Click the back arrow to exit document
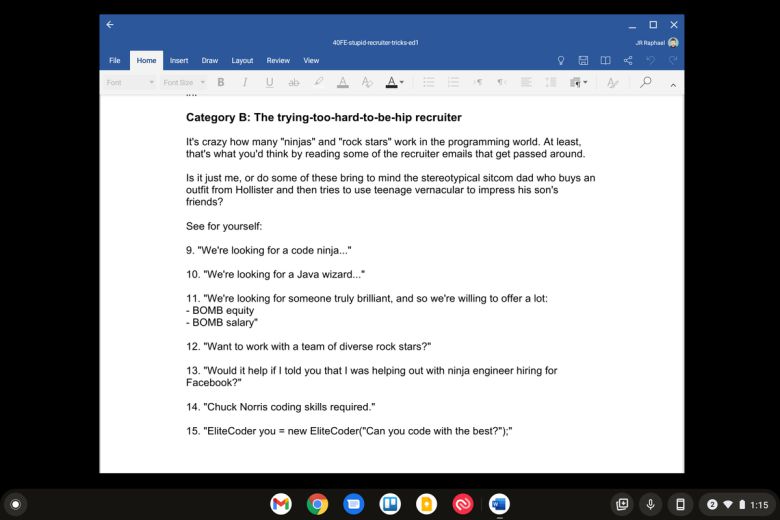The image size is (780, 520). (x=110, y=24)
